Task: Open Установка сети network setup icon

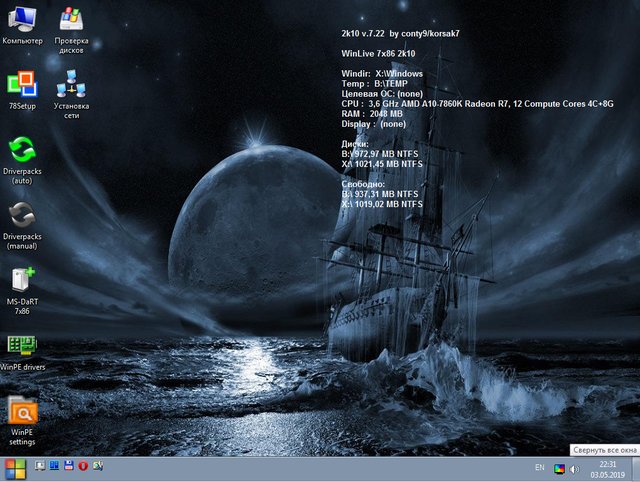Action: pyautogui.click(x=71, y=85)
